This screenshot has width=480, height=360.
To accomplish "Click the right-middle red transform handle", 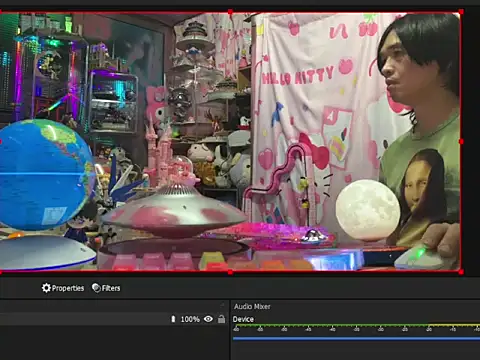I will 461,142.
